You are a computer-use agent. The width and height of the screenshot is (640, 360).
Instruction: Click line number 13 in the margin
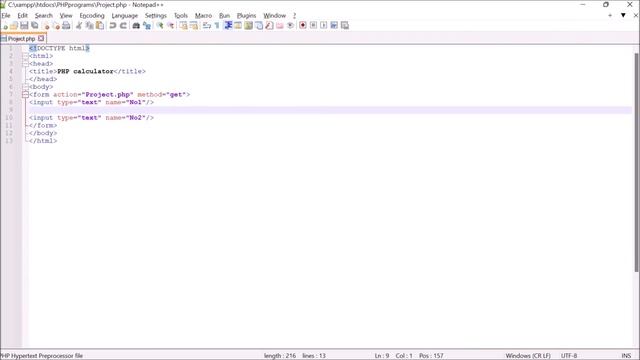click(9, 141)
